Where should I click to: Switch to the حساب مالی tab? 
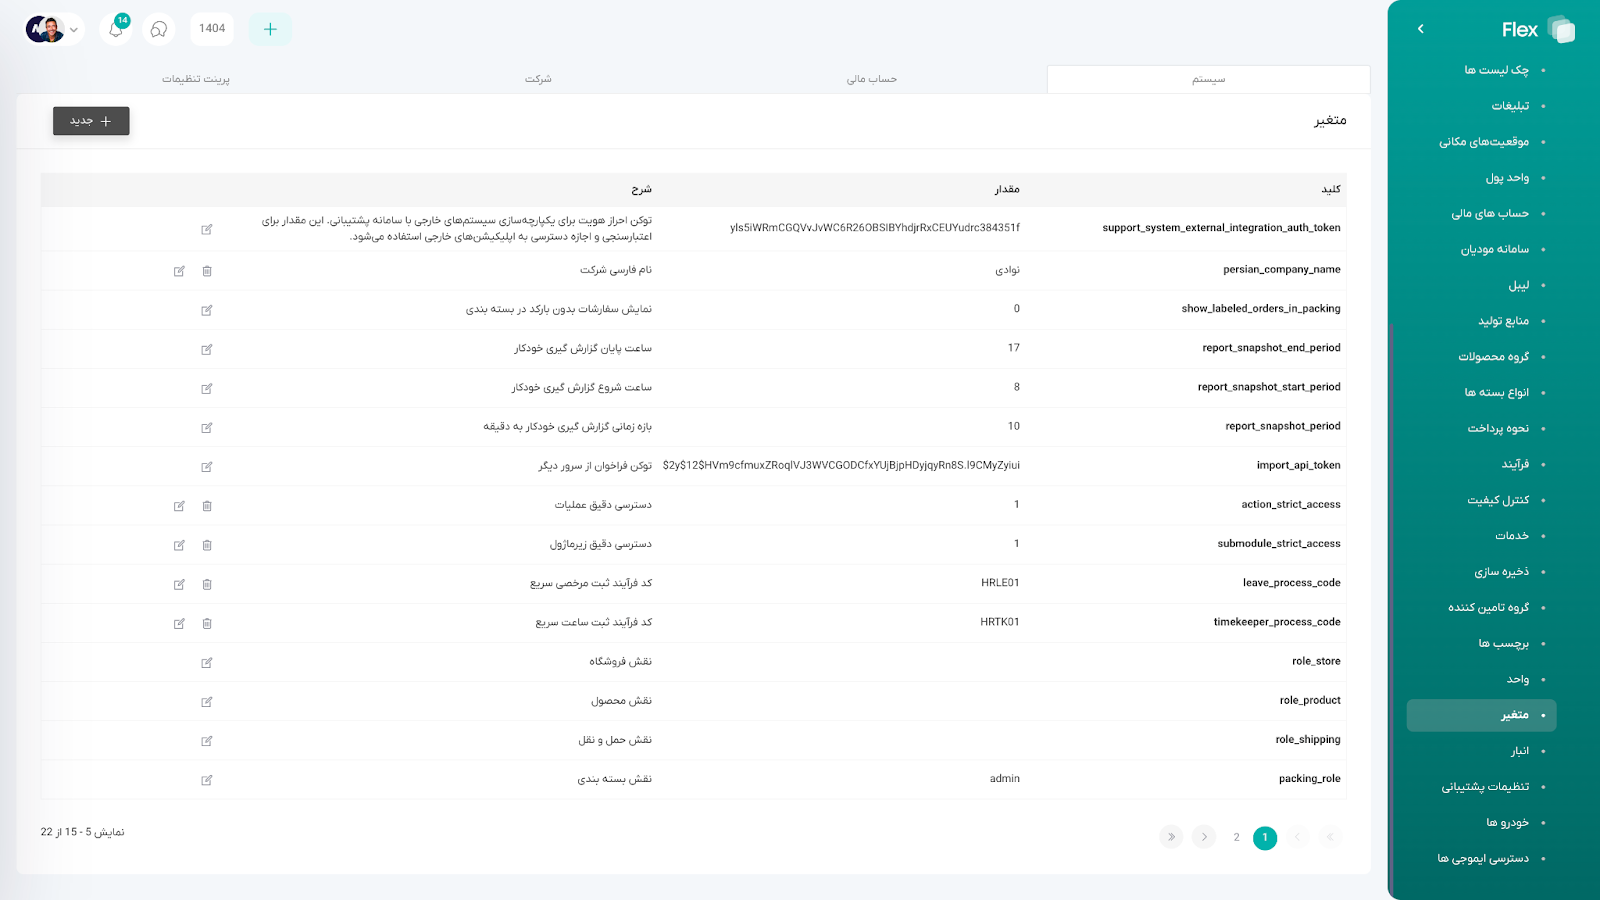871,79
